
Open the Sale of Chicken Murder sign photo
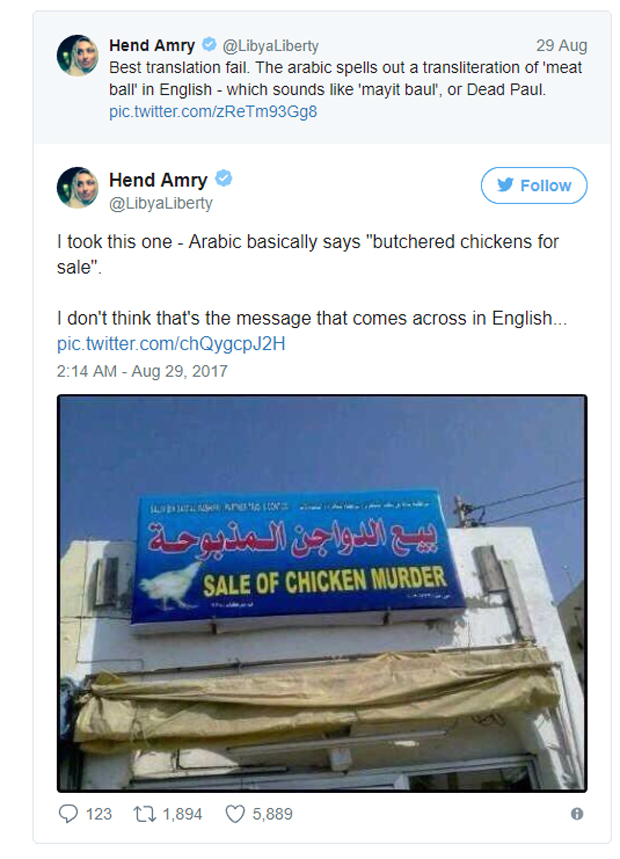point(322,593)
